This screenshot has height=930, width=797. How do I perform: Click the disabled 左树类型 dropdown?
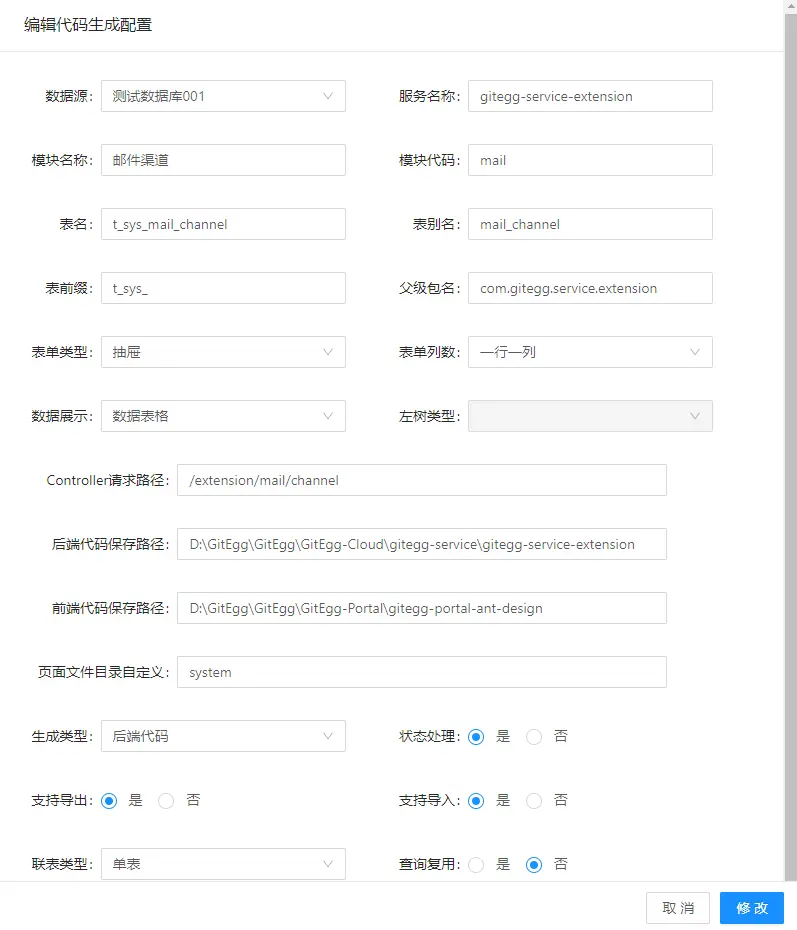(x=589, y=416)
